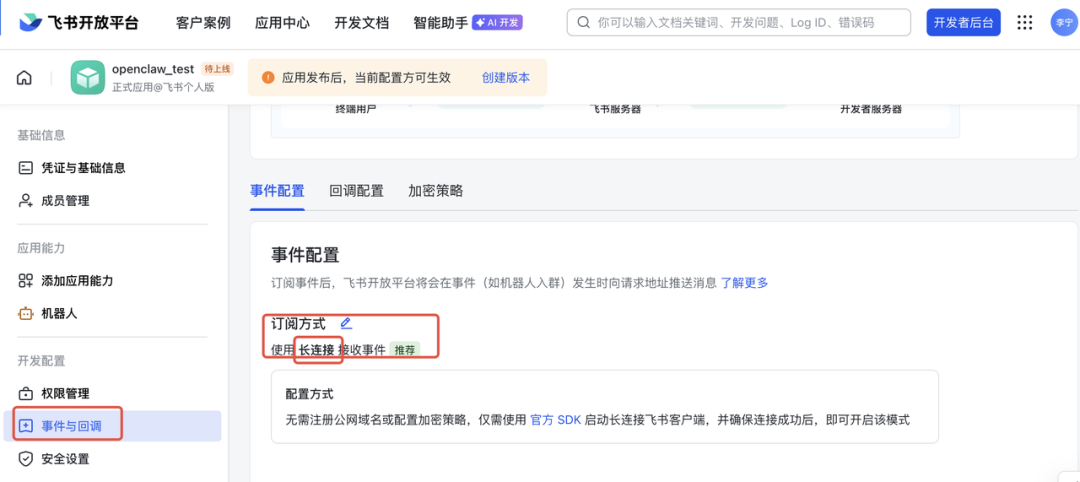This screenshot has width=1080, height=482.
Task: Click the robot icon for 机器人
Action: (x=26, y=313)
